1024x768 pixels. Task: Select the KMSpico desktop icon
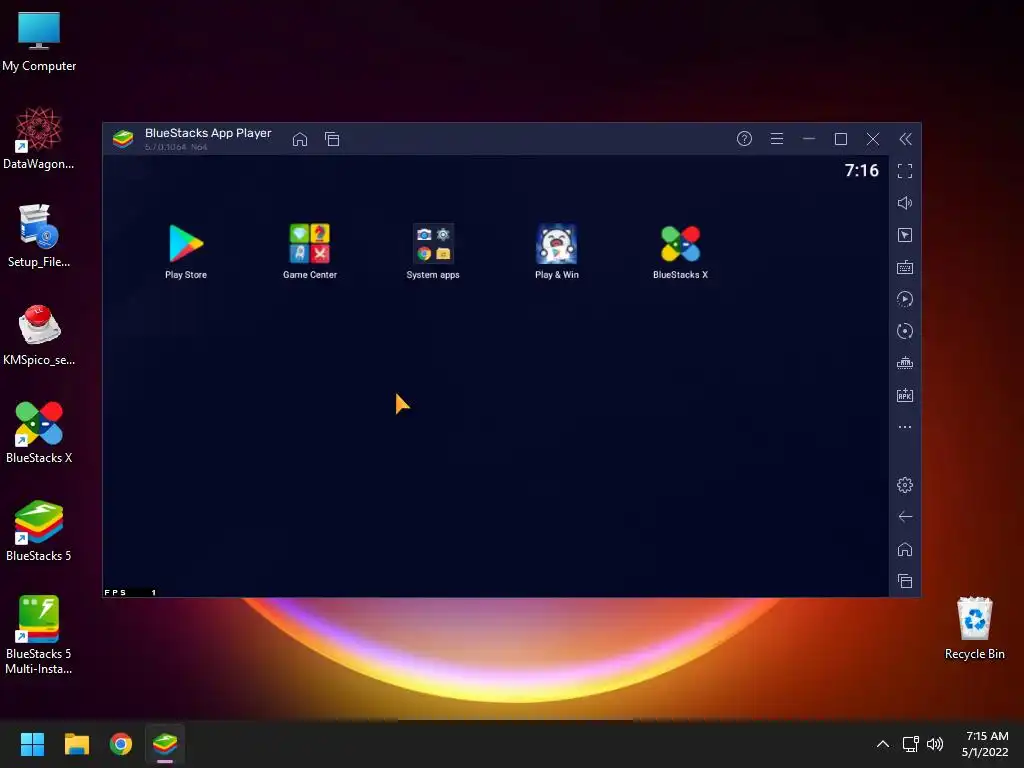coord(39,334)
